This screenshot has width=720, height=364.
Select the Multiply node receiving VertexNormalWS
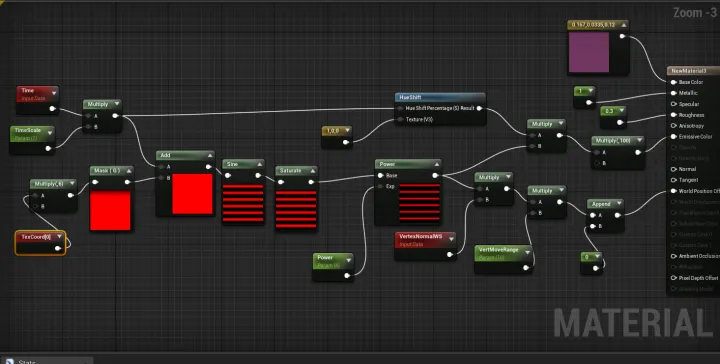[x=493, y=189]
